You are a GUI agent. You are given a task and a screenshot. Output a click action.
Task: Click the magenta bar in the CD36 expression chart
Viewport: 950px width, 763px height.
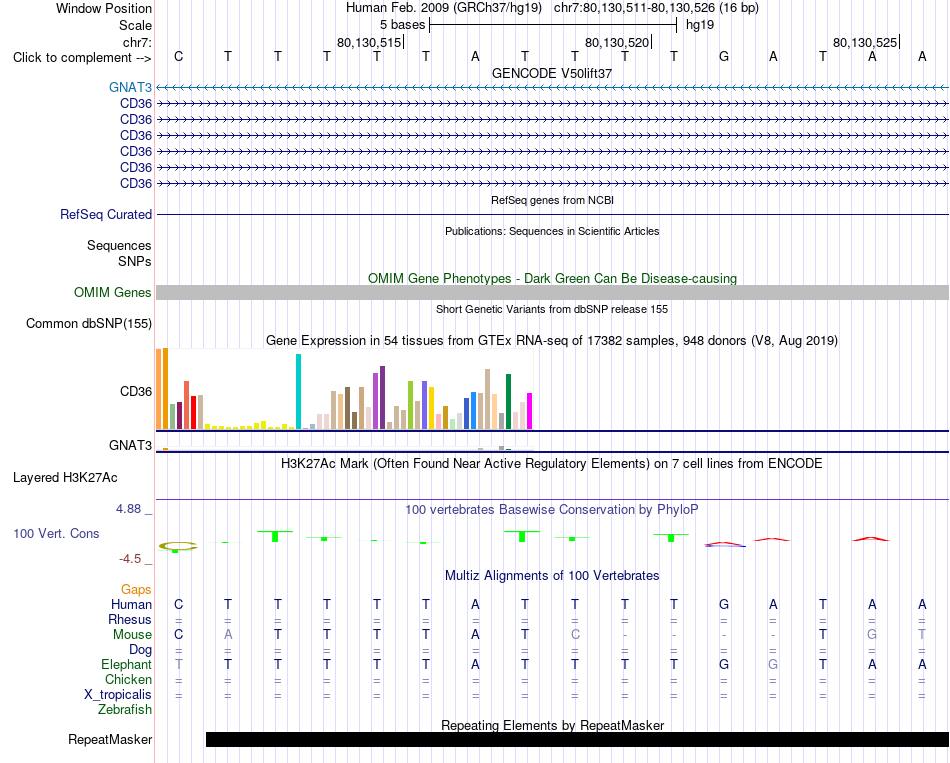[530, 411]
